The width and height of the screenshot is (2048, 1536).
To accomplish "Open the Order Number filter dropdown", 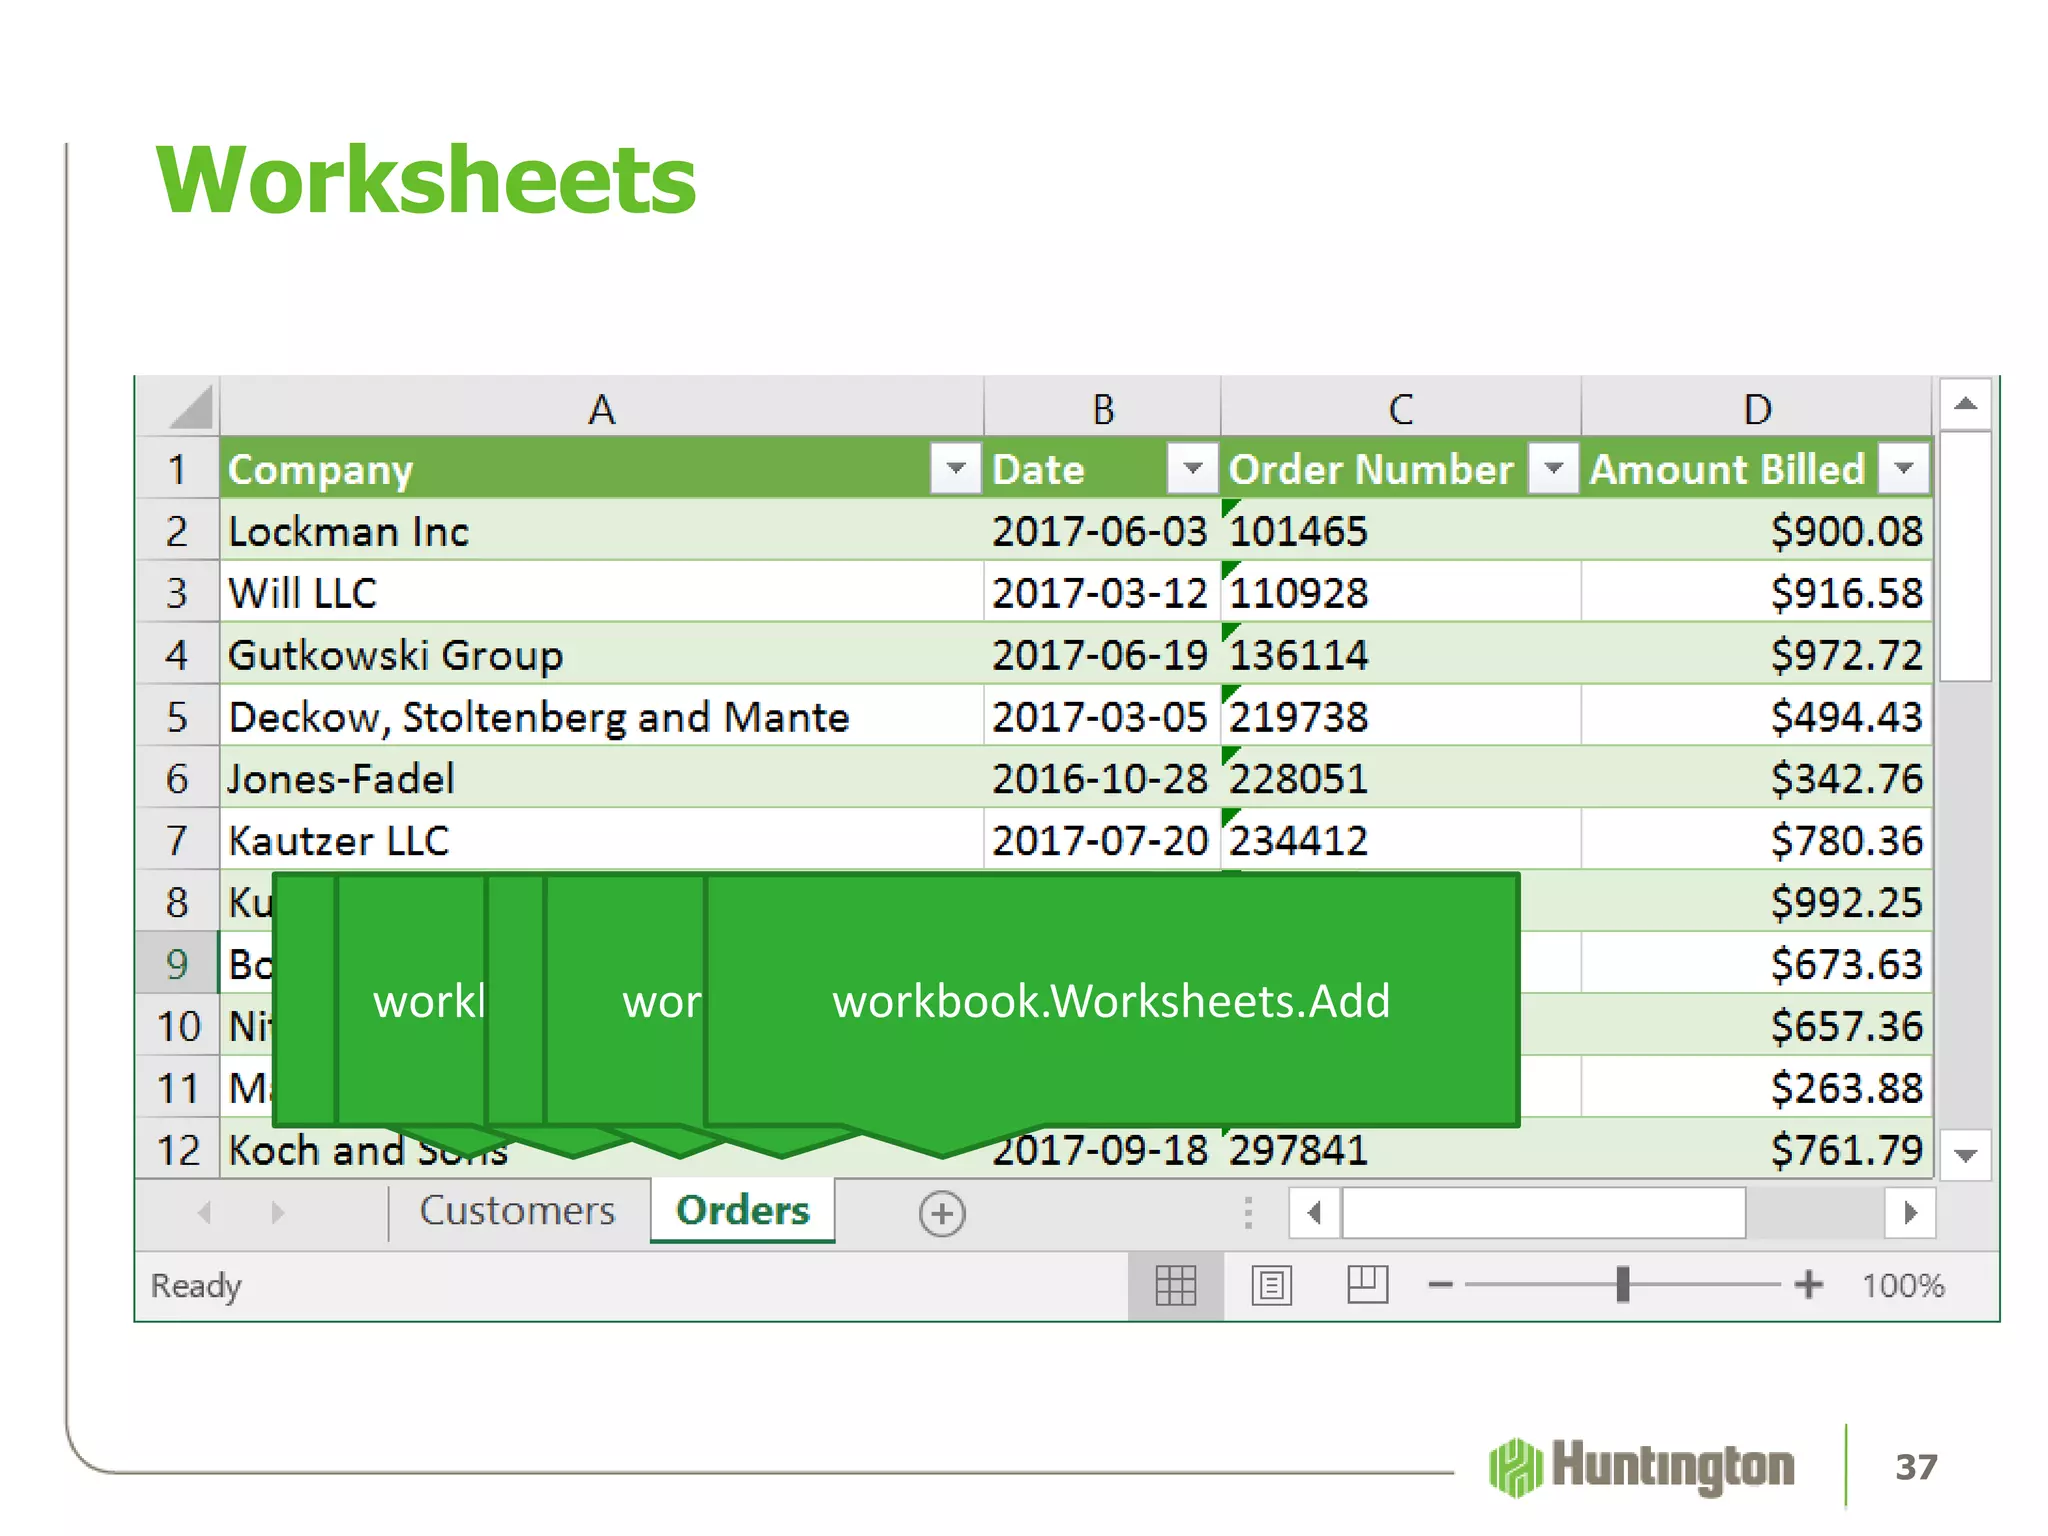I will coord(1553,468).
